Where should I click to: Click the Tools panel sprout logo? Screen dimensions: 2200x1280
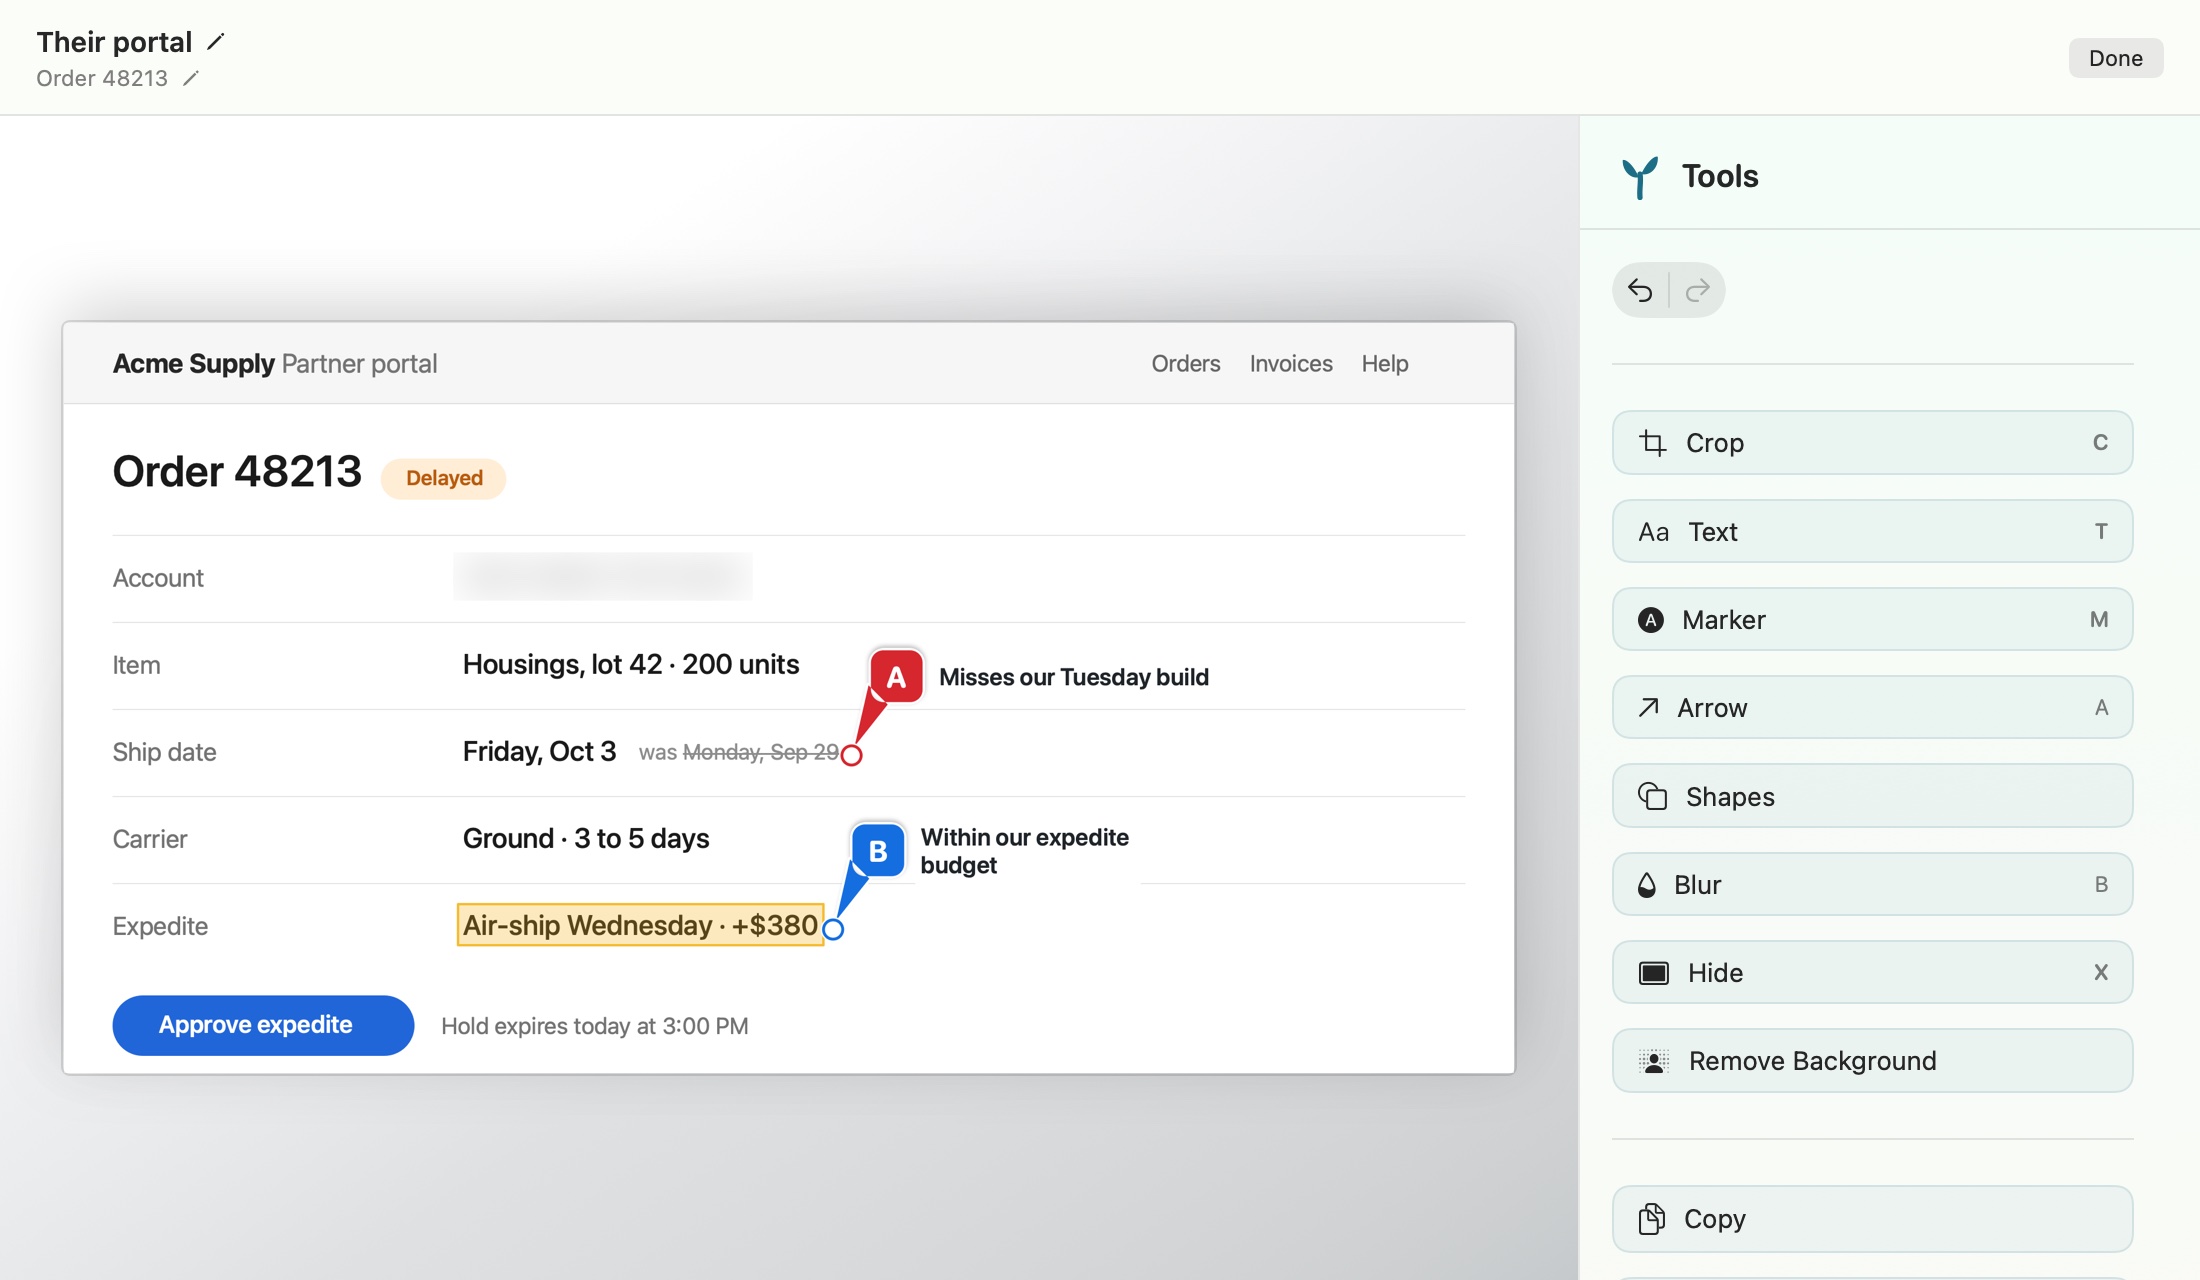[x=1640, y=177]
